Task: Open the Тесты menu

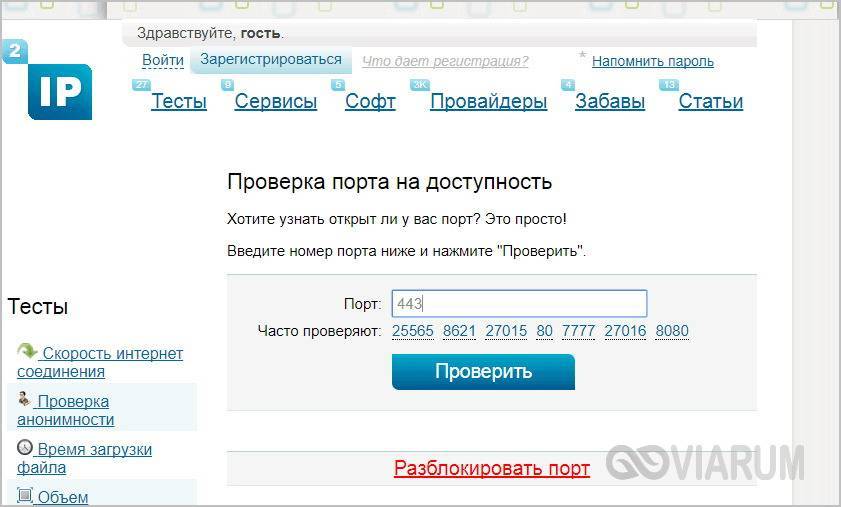Action: click(x=178, y=101)
